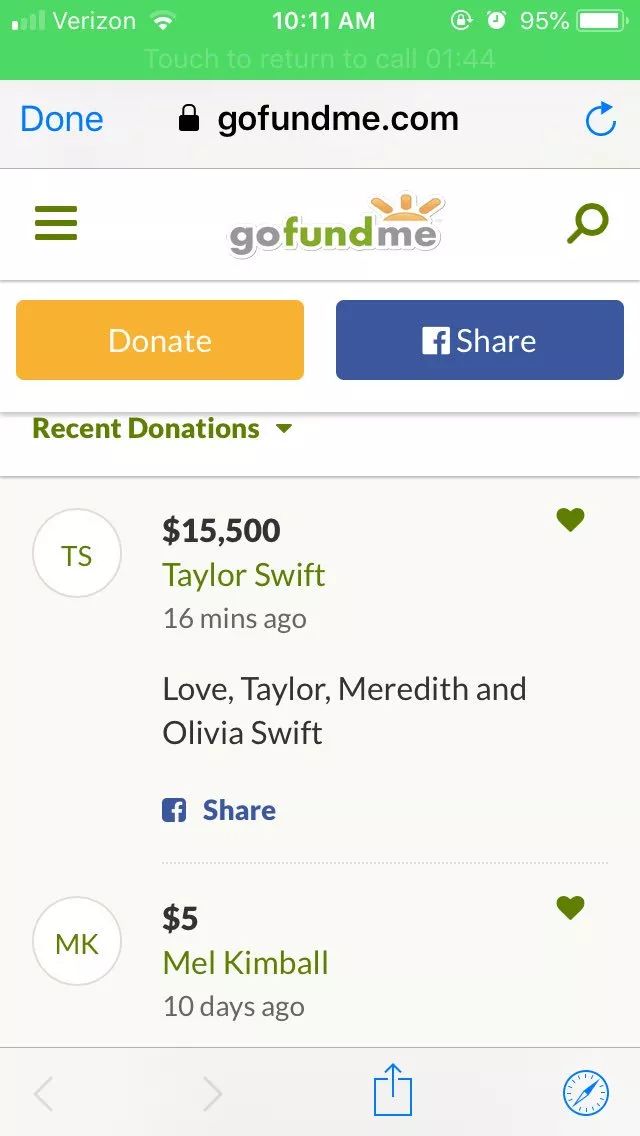Tap the green search magnifier icon

[x=587, y=224]
